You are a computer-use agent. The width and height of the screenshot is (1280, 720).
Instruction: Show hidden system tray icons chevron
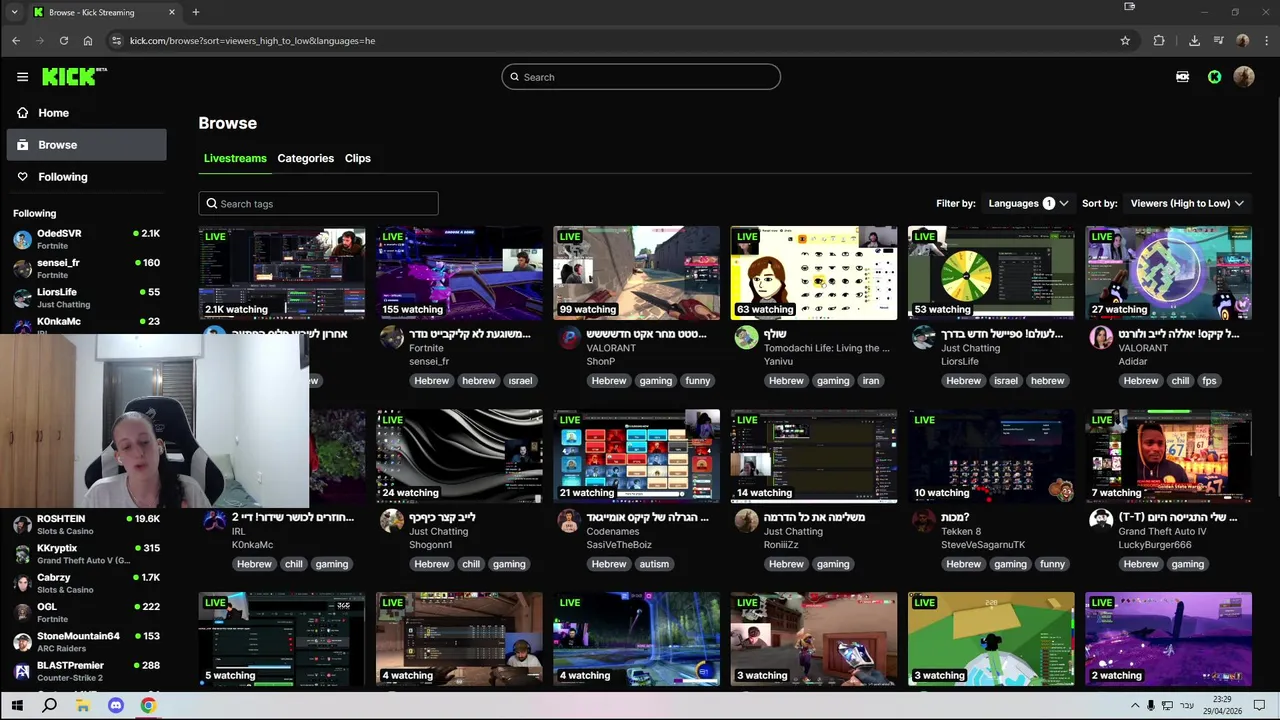1134,706
